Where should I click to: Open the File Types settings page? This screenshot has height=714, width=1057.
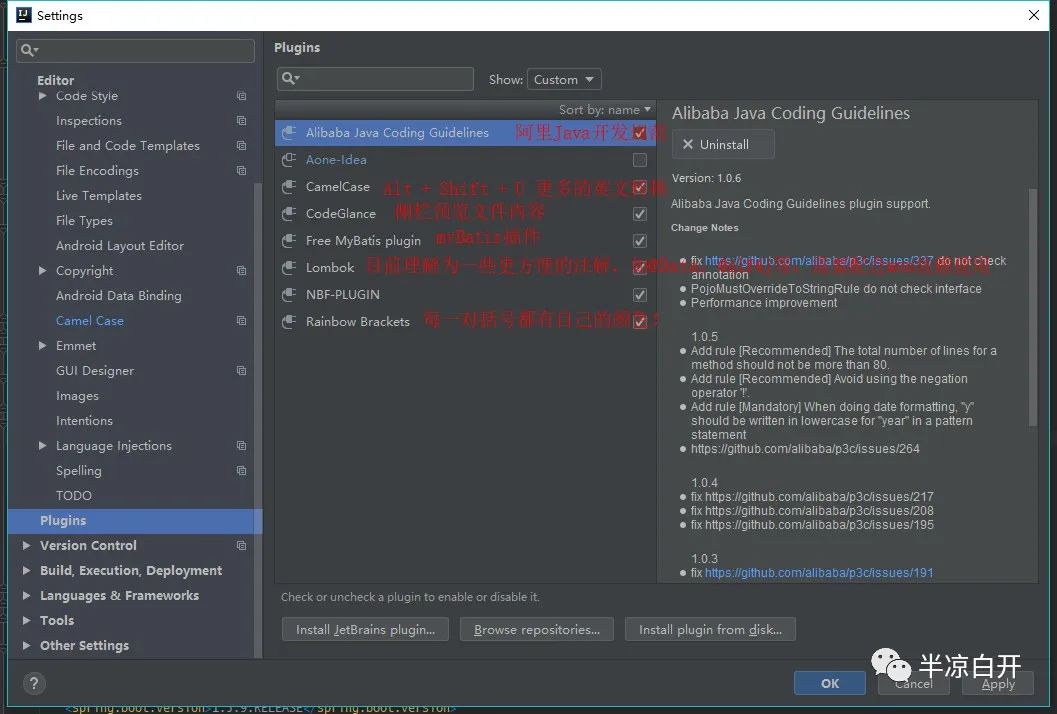84,220
